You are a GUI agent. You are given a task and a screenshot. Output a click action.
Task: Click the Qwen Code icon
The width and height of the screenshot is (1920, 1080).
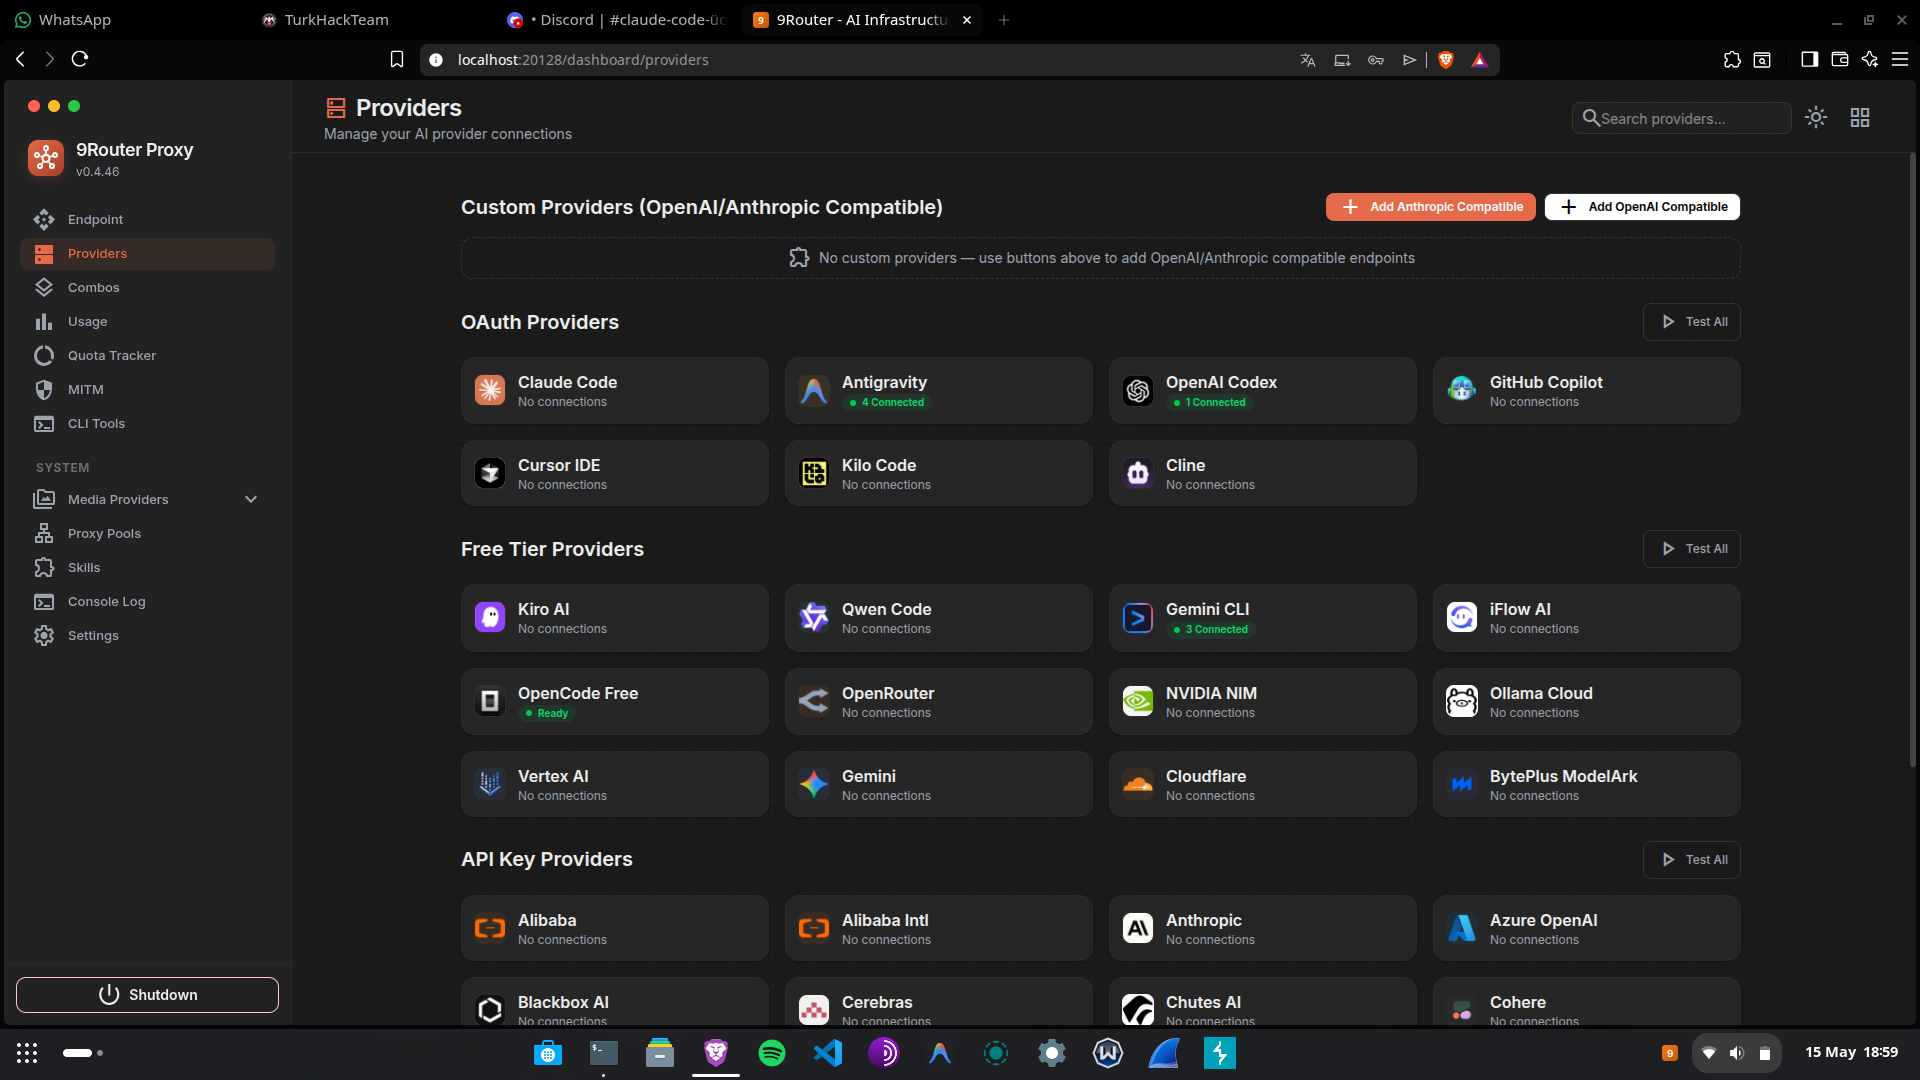point(814,617)
